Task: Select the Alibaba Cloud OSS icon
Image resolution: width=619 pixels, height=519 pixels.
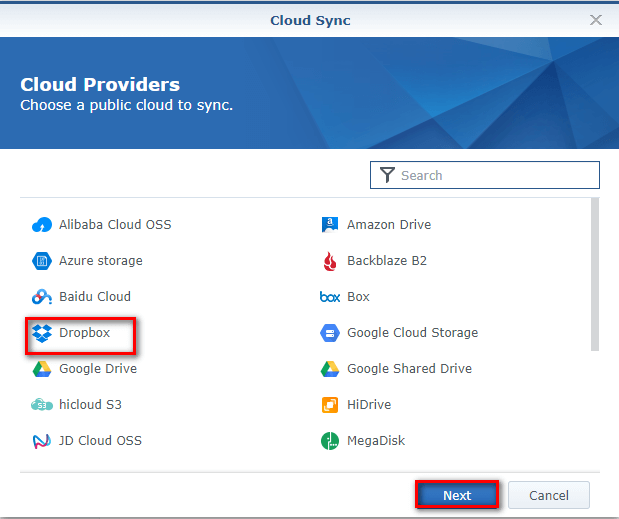Action: (x=41, y=225)
